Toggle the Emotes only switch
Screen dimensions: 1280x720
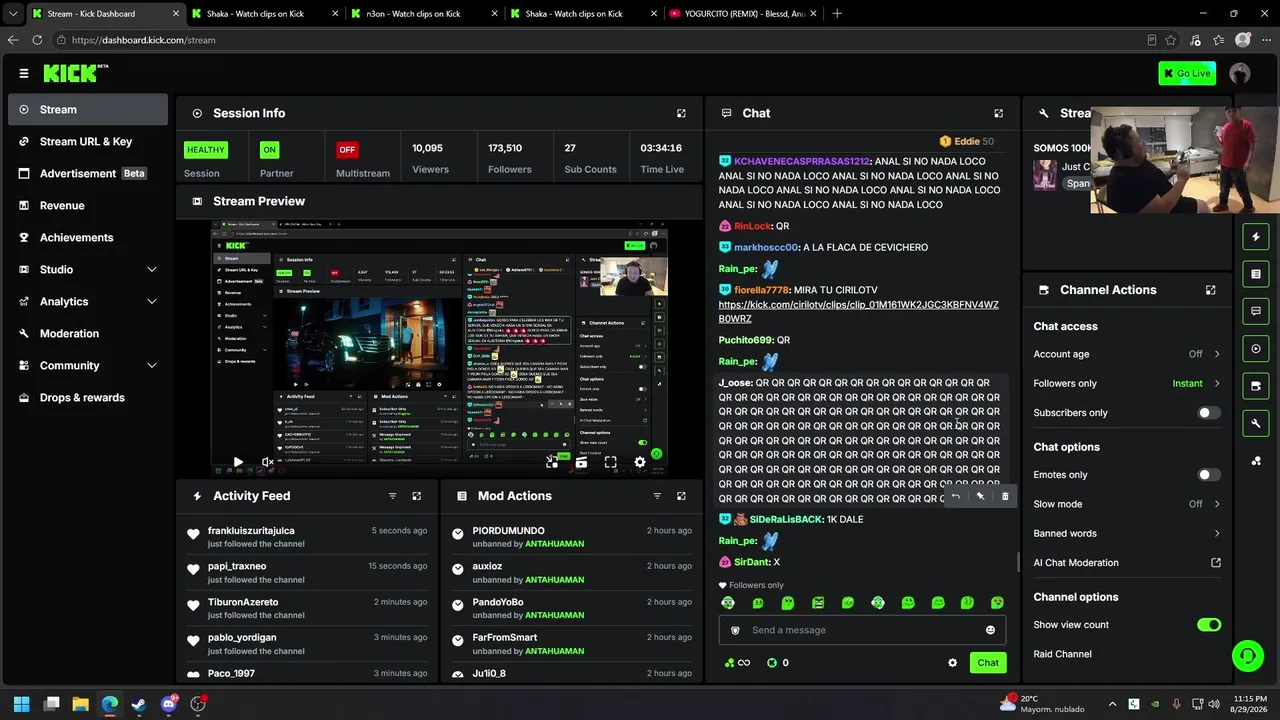pyautogui.click(x=1209, y=475)
